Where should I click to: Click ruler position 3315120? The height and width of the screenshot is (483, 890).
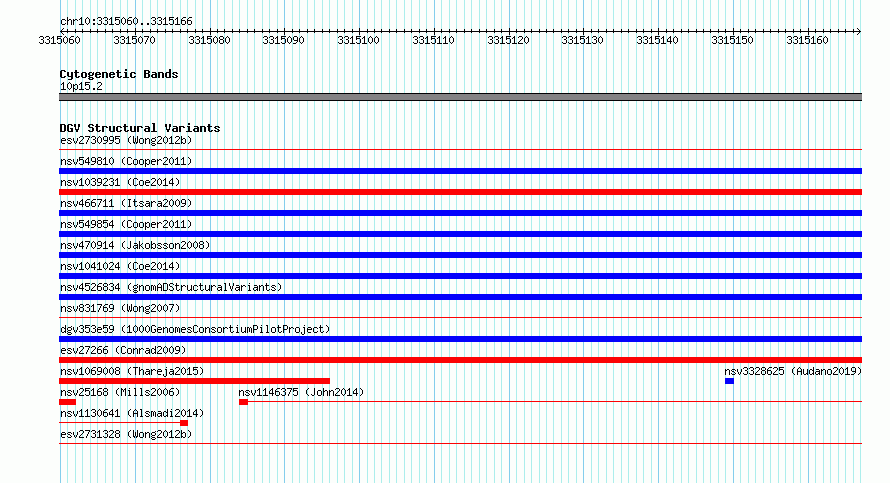[x=508, y=40]
